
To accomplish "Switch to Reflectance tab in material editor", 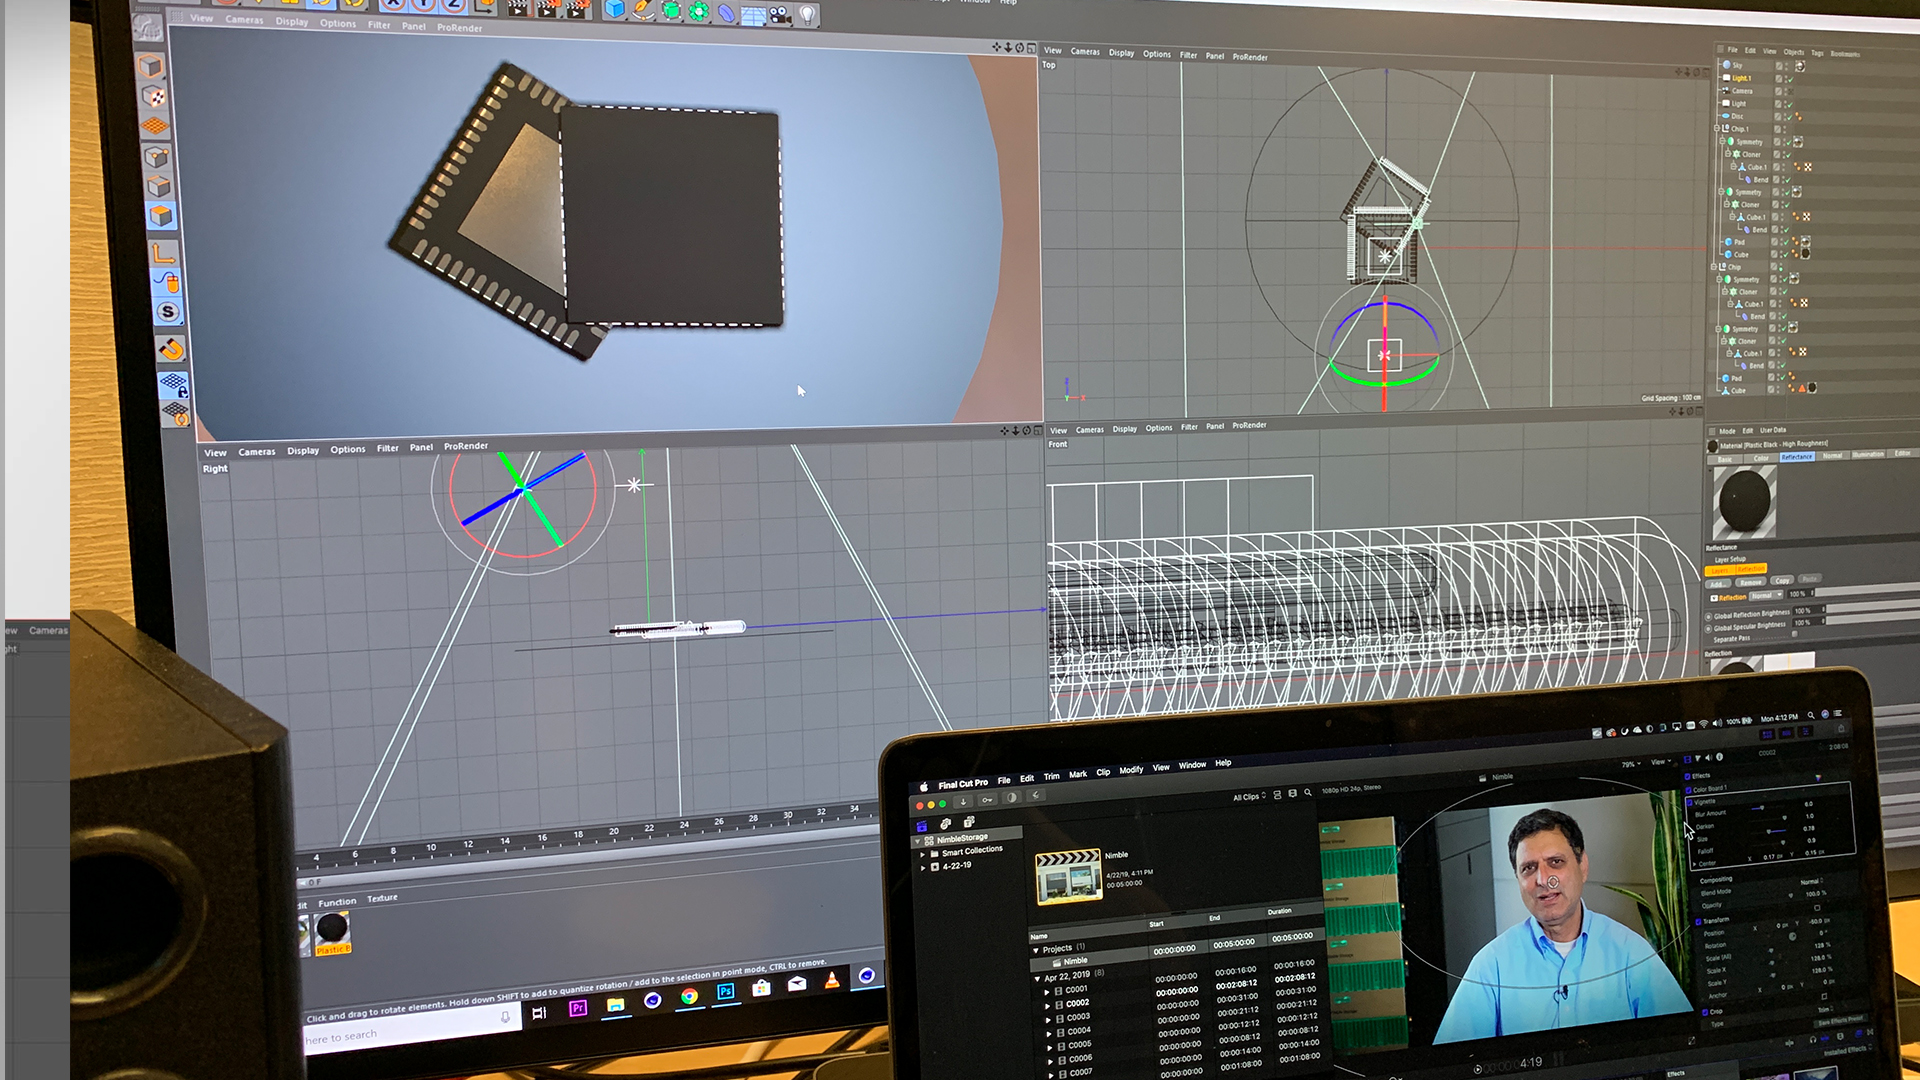I will pyautogui.click(x=1796, y=457).
